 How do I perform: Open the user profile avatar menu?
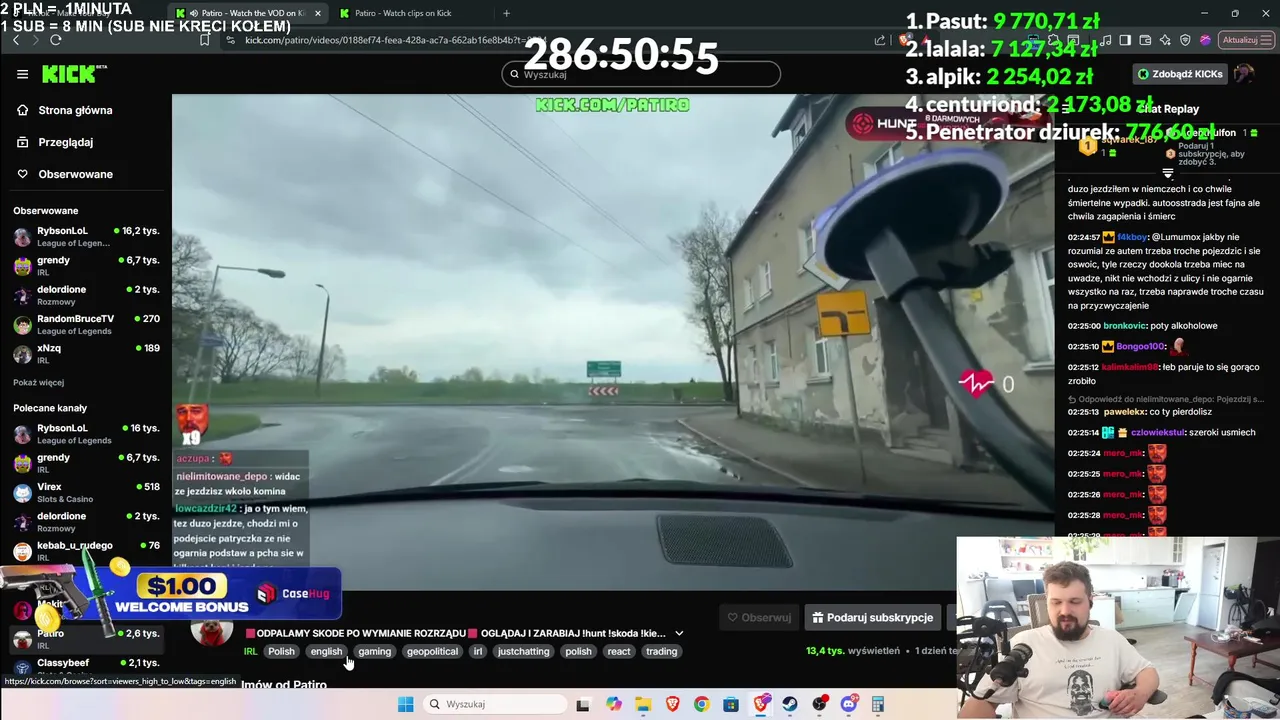[x=1244, y=74]
